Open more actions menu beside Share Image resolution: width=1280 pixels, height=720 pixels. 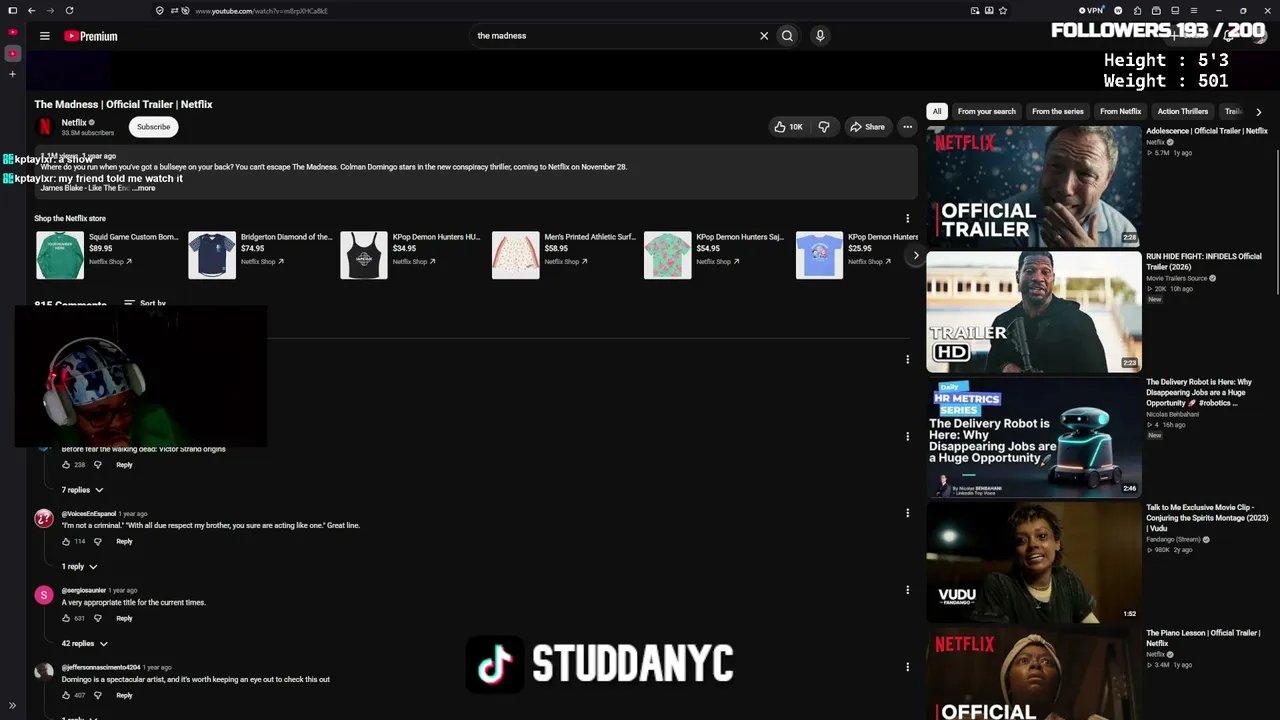(907, 127)
